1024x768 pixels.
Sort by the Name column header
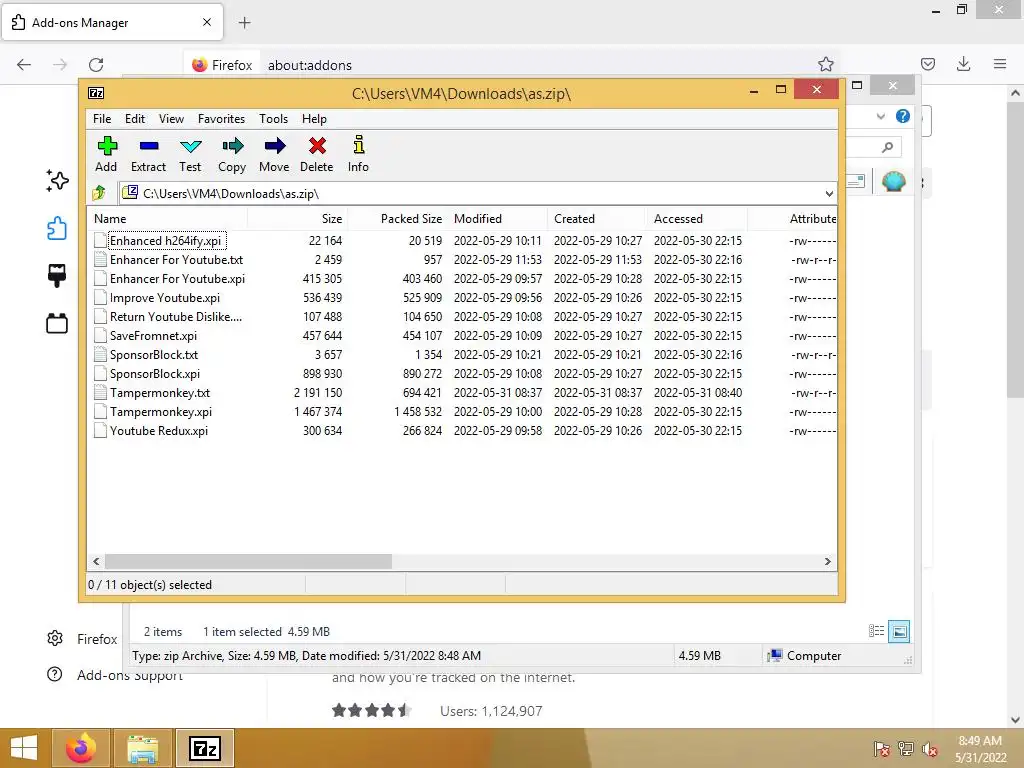click(x=168, y=219)
